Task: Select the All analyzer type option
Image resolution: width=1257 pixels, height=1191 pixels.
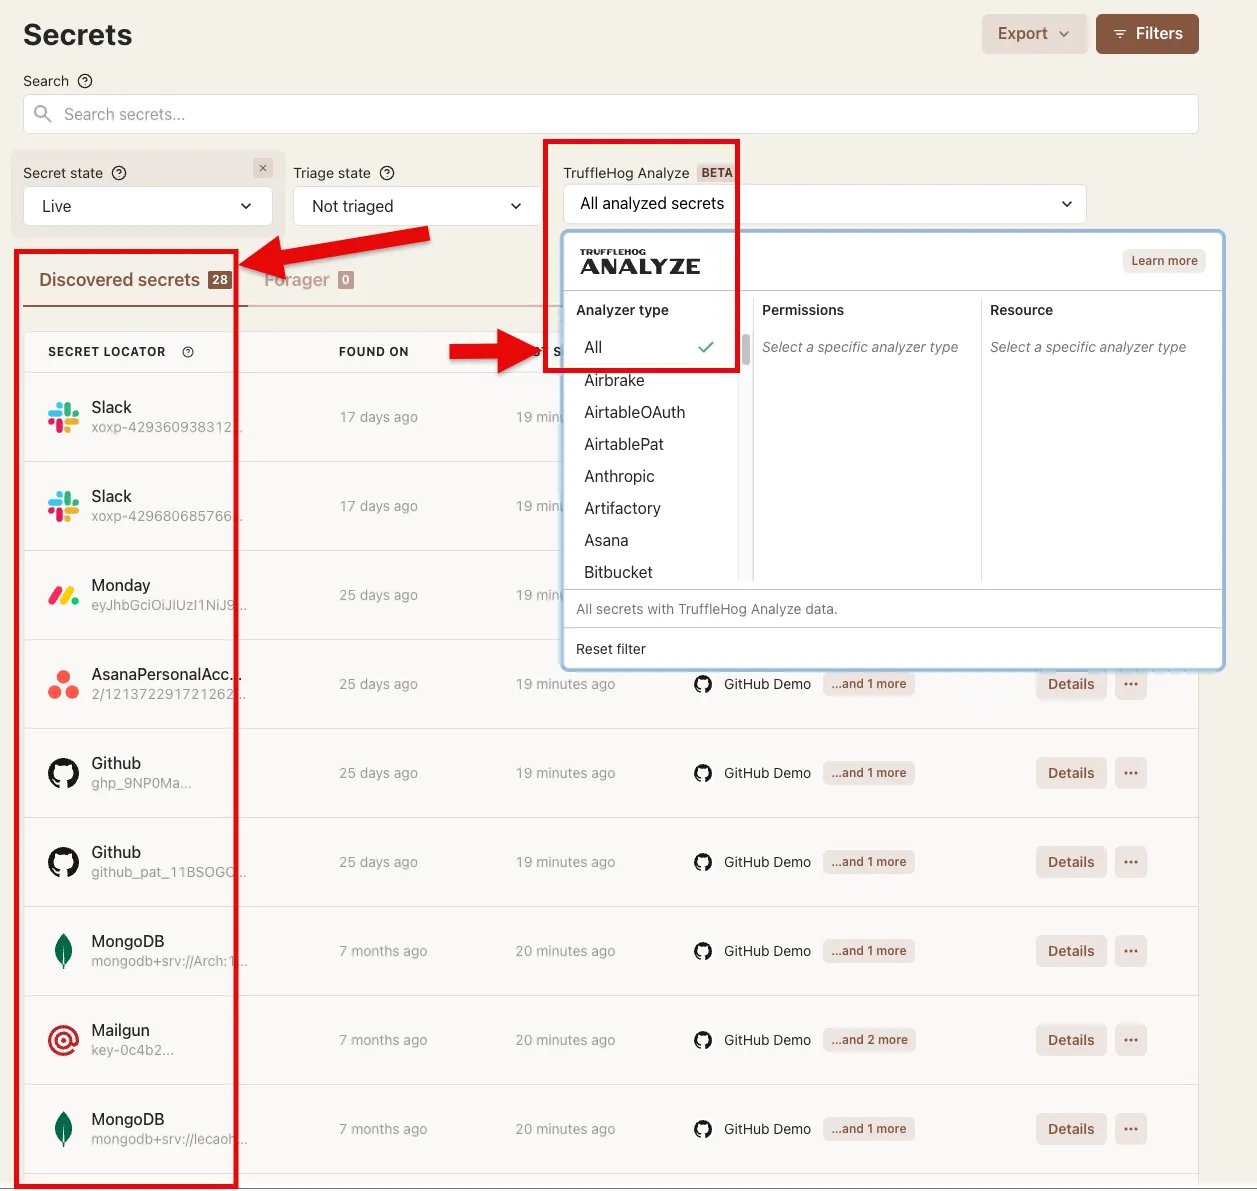Action: [649, 347]
